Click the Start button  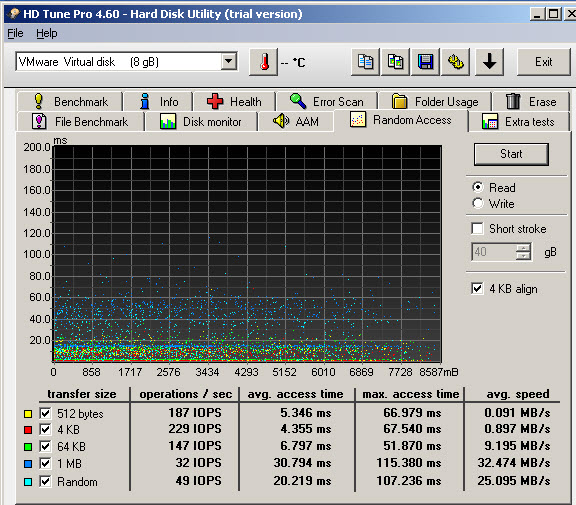click(x=511, y=154)
